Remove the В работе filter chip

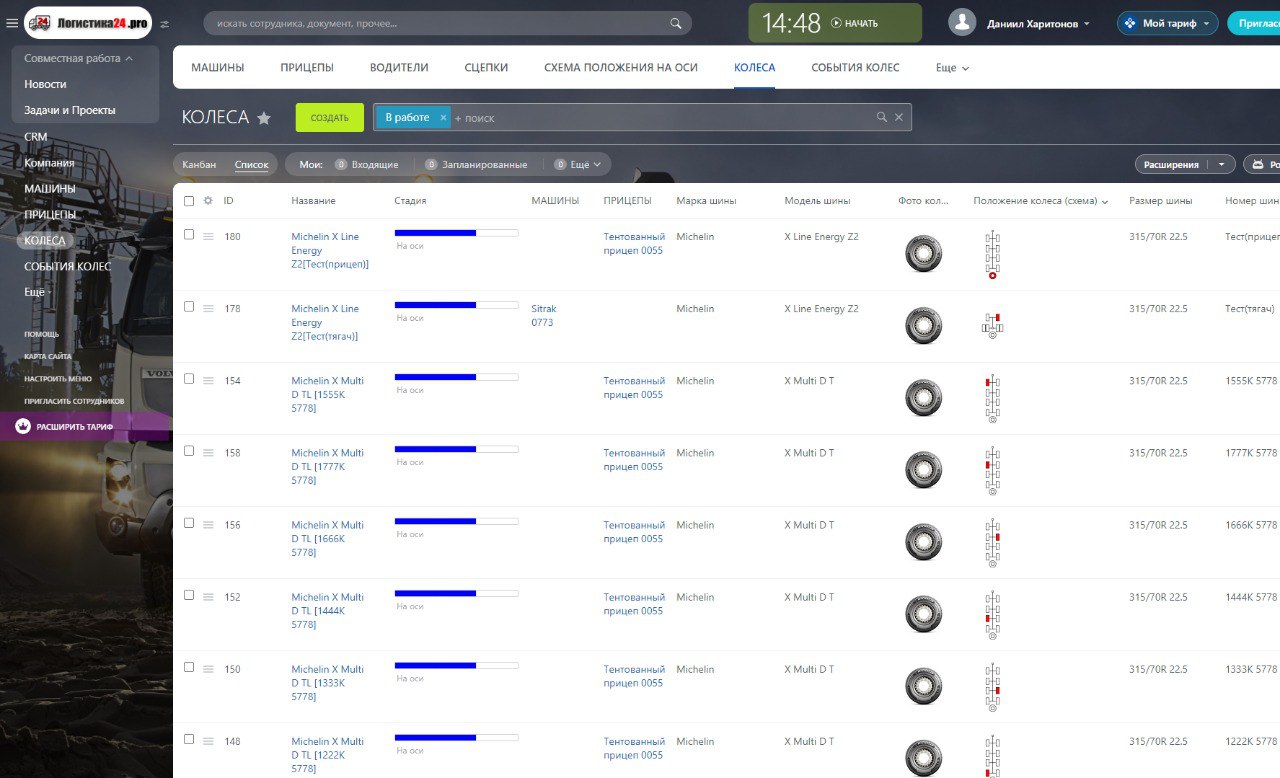(x=443, y=117)
